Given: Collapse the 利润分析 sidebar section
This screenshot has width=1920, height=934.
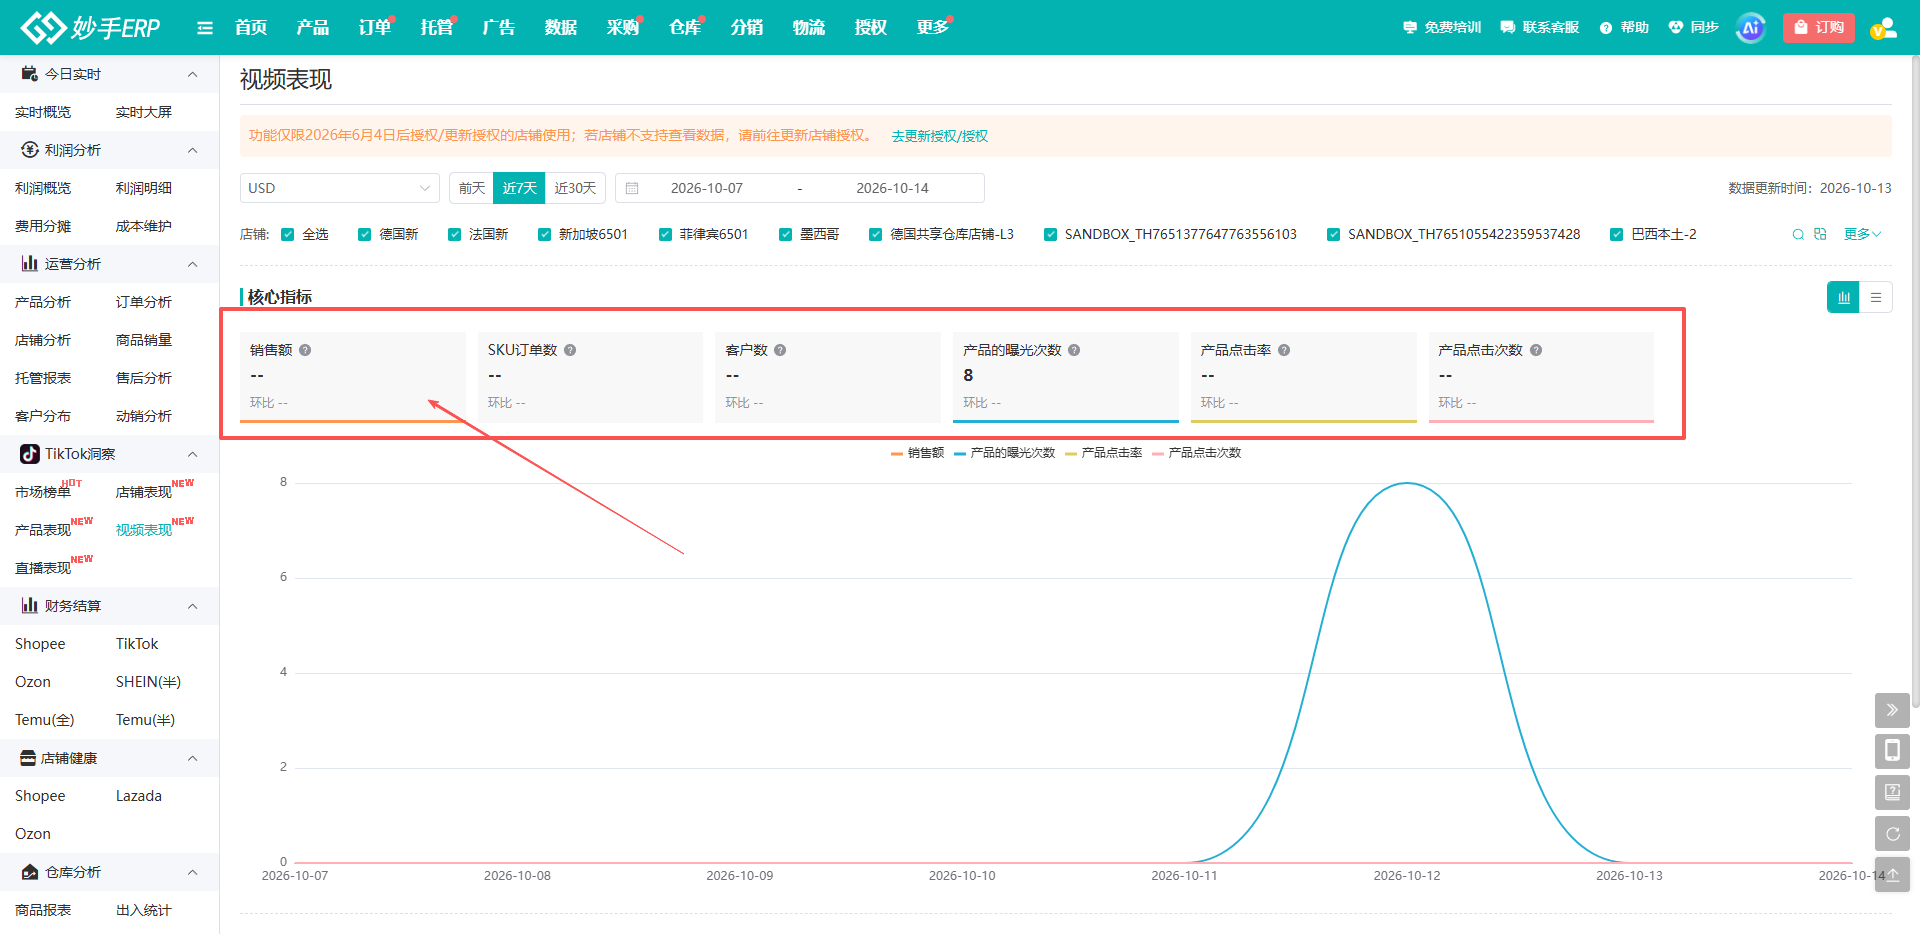Looking at the screenshot, I should tap(193, 150).
